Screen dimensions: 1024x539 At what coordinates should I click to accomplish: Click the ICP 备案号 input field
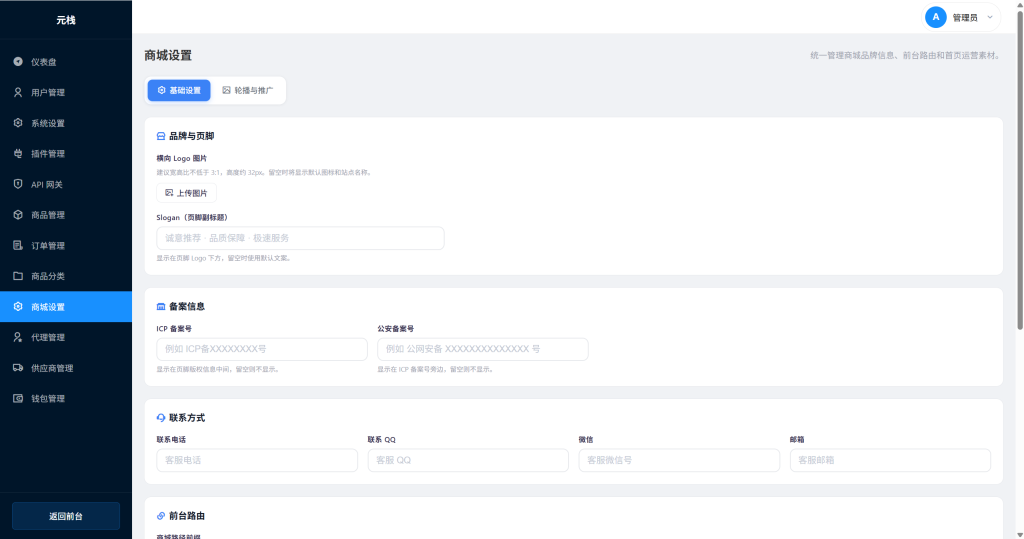[262, 349]
